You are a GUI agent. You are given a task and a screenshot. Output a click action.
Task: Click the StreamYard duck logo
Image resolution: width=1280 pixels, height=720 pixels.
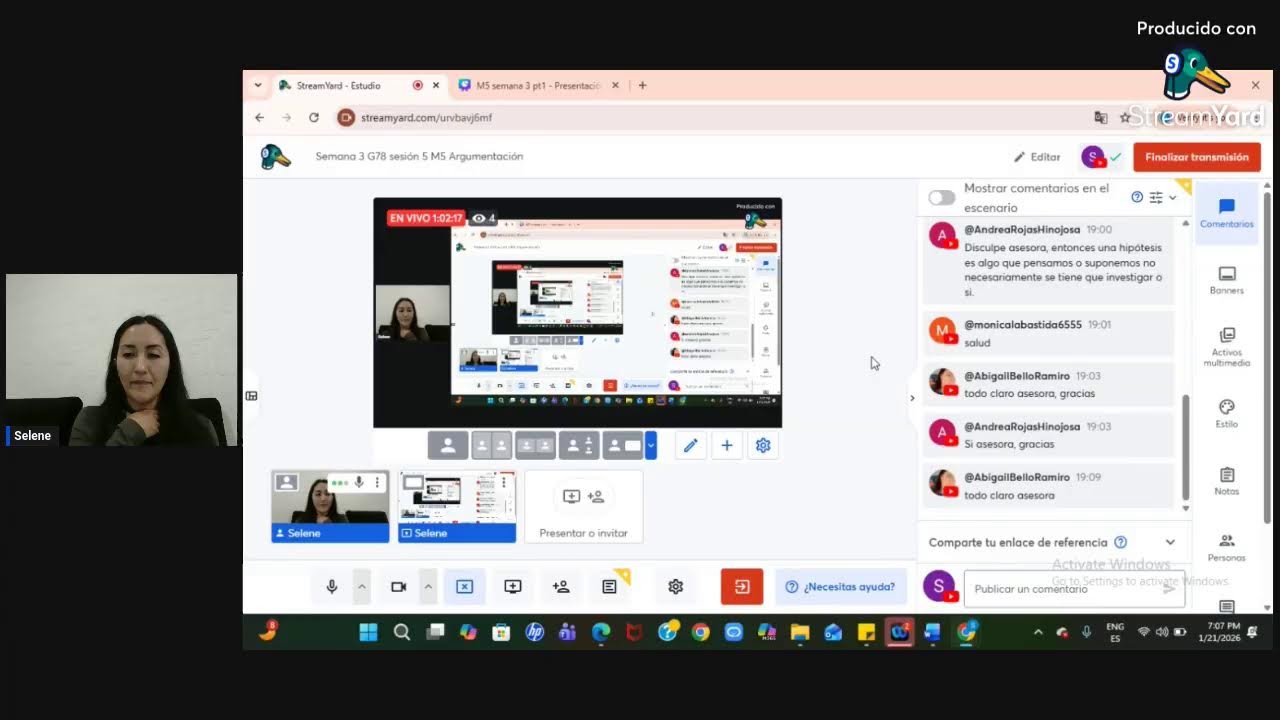point(275,157)
